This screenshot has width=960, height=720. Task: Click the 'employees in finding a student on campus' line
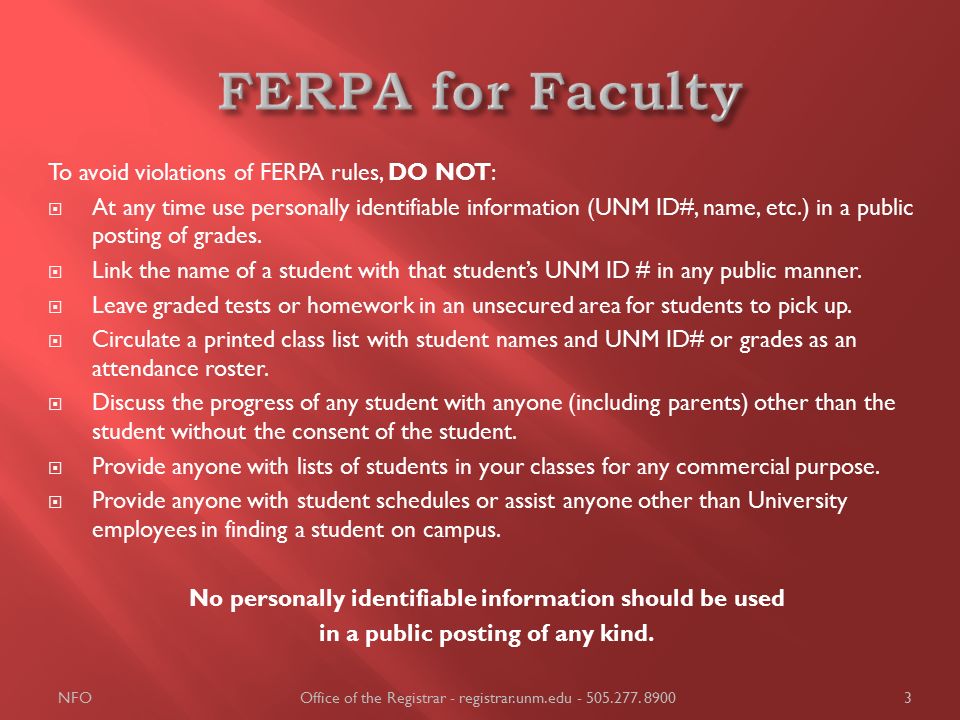(x=296, y=530)
